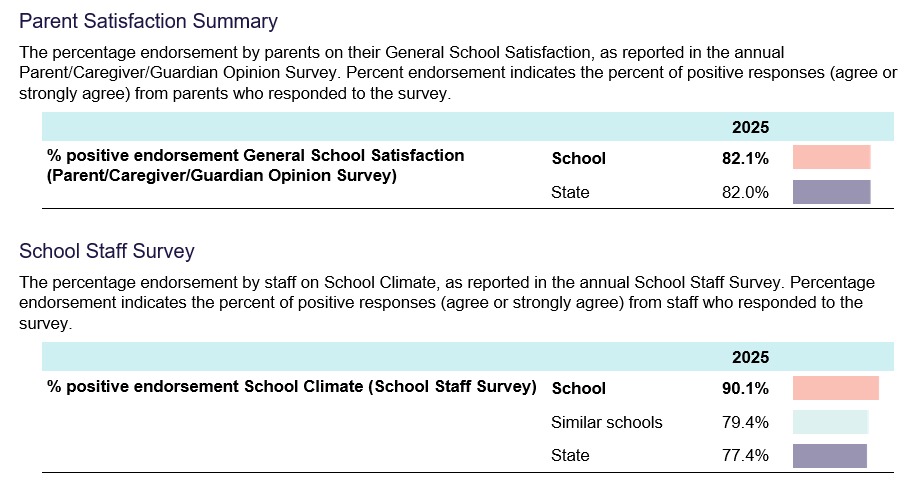This screenshot has height=486, width=920.
Task: Click the purple State bar at 77.4%
Action: (829, 456)
